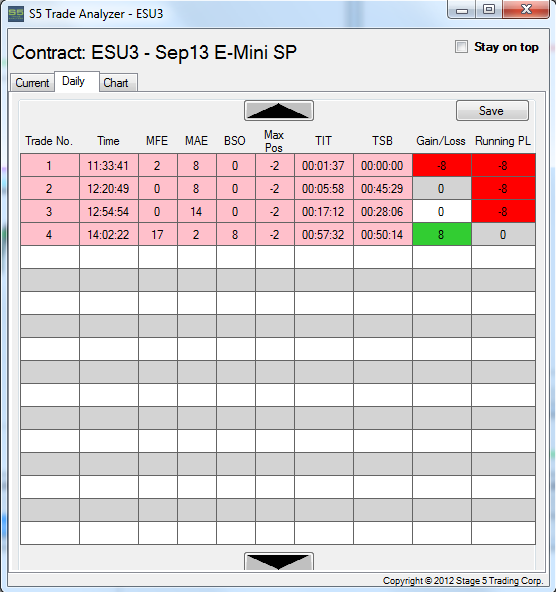Minimize the S5 Trade Analyzer window
Screen dimensions: 556x592
(x=462, y=9)
